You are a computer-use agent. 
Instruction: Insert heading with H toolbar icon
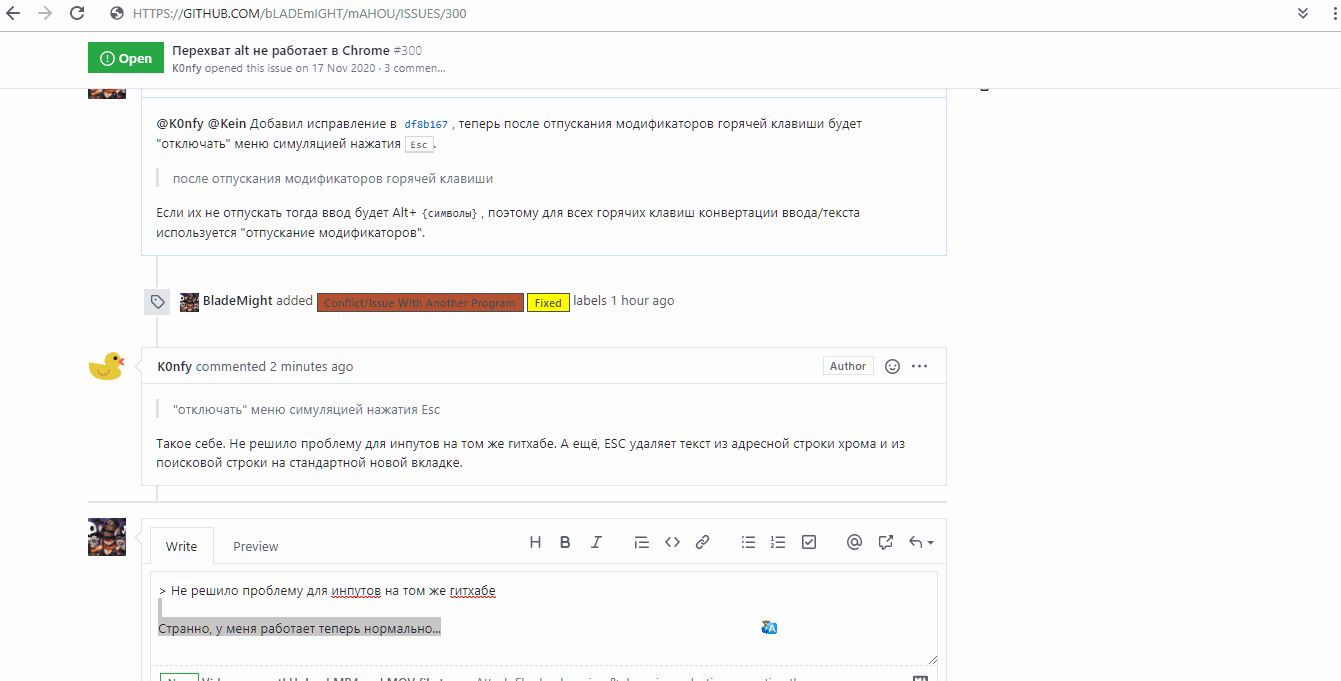pyautogui.click(x=535, y=543)
